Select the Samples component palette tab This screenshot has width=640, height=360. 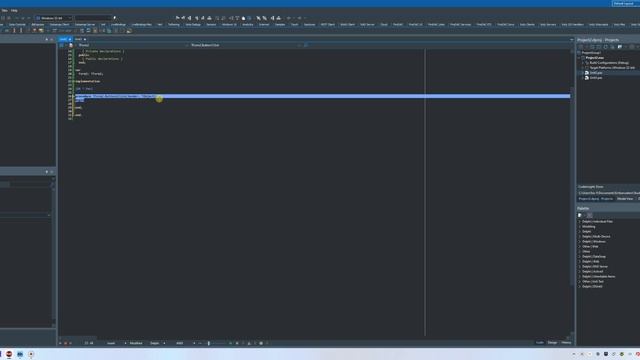point(280,24)
